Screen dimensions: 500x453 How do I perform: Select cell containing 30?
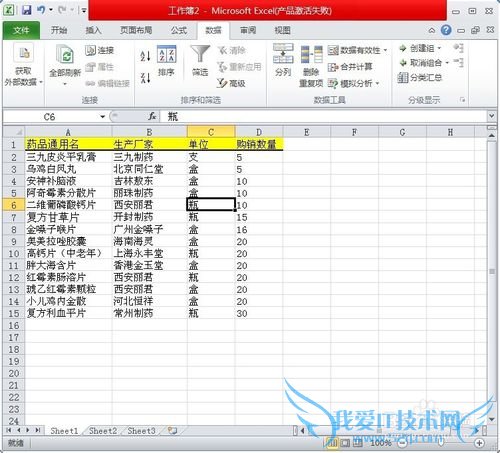pyautogui.click(x=259, y=313)
